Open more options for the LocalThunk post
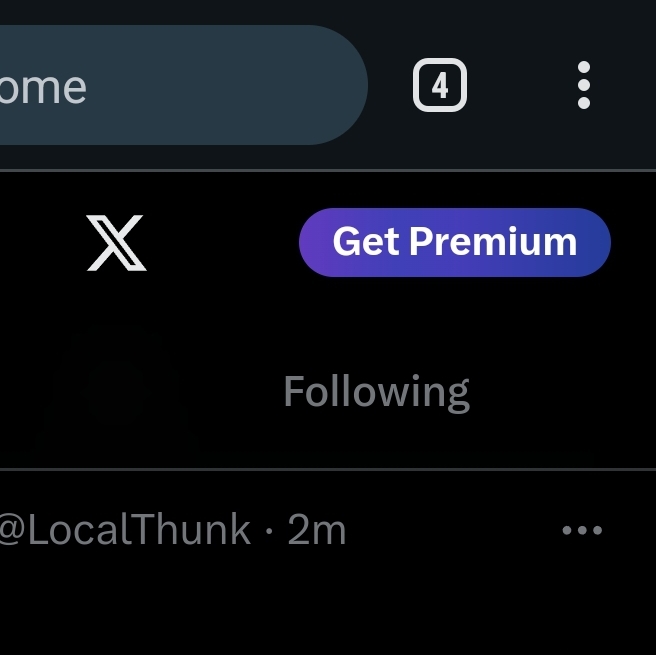Screen dimensions: 656x655 click(582, 530)
